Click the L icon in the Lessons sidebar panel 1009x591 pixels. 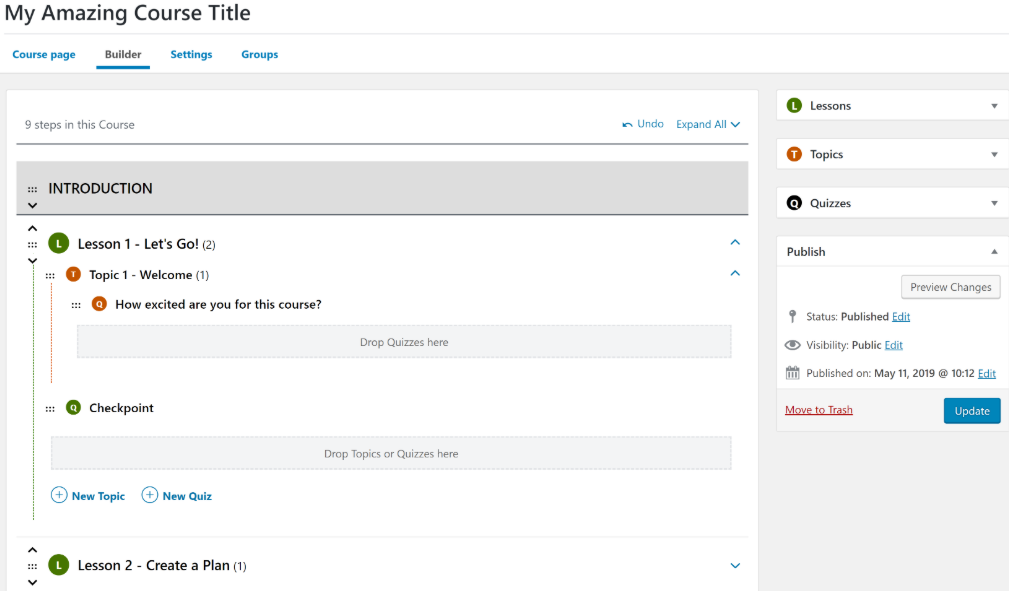point(795,105)
